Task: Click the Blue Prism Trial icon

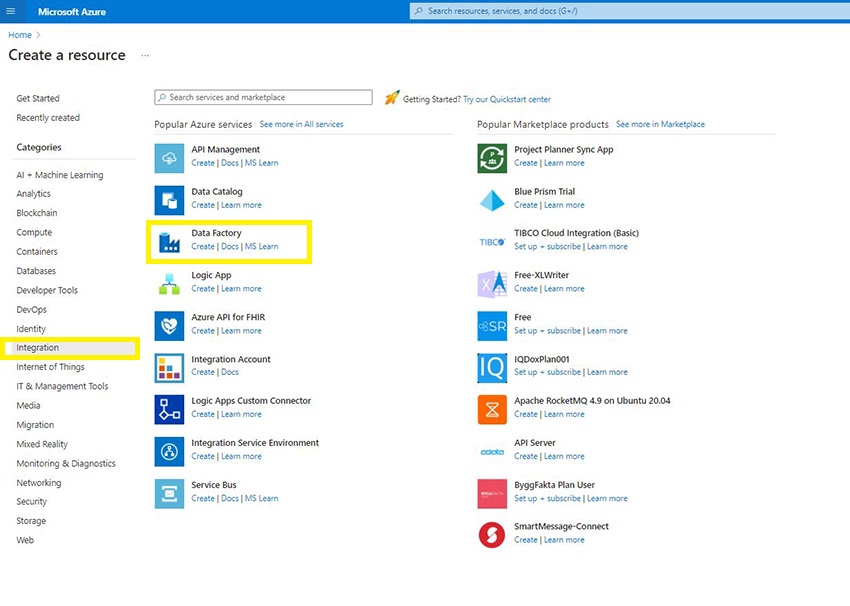Action: pyautogui.click(x=492, y=201)
